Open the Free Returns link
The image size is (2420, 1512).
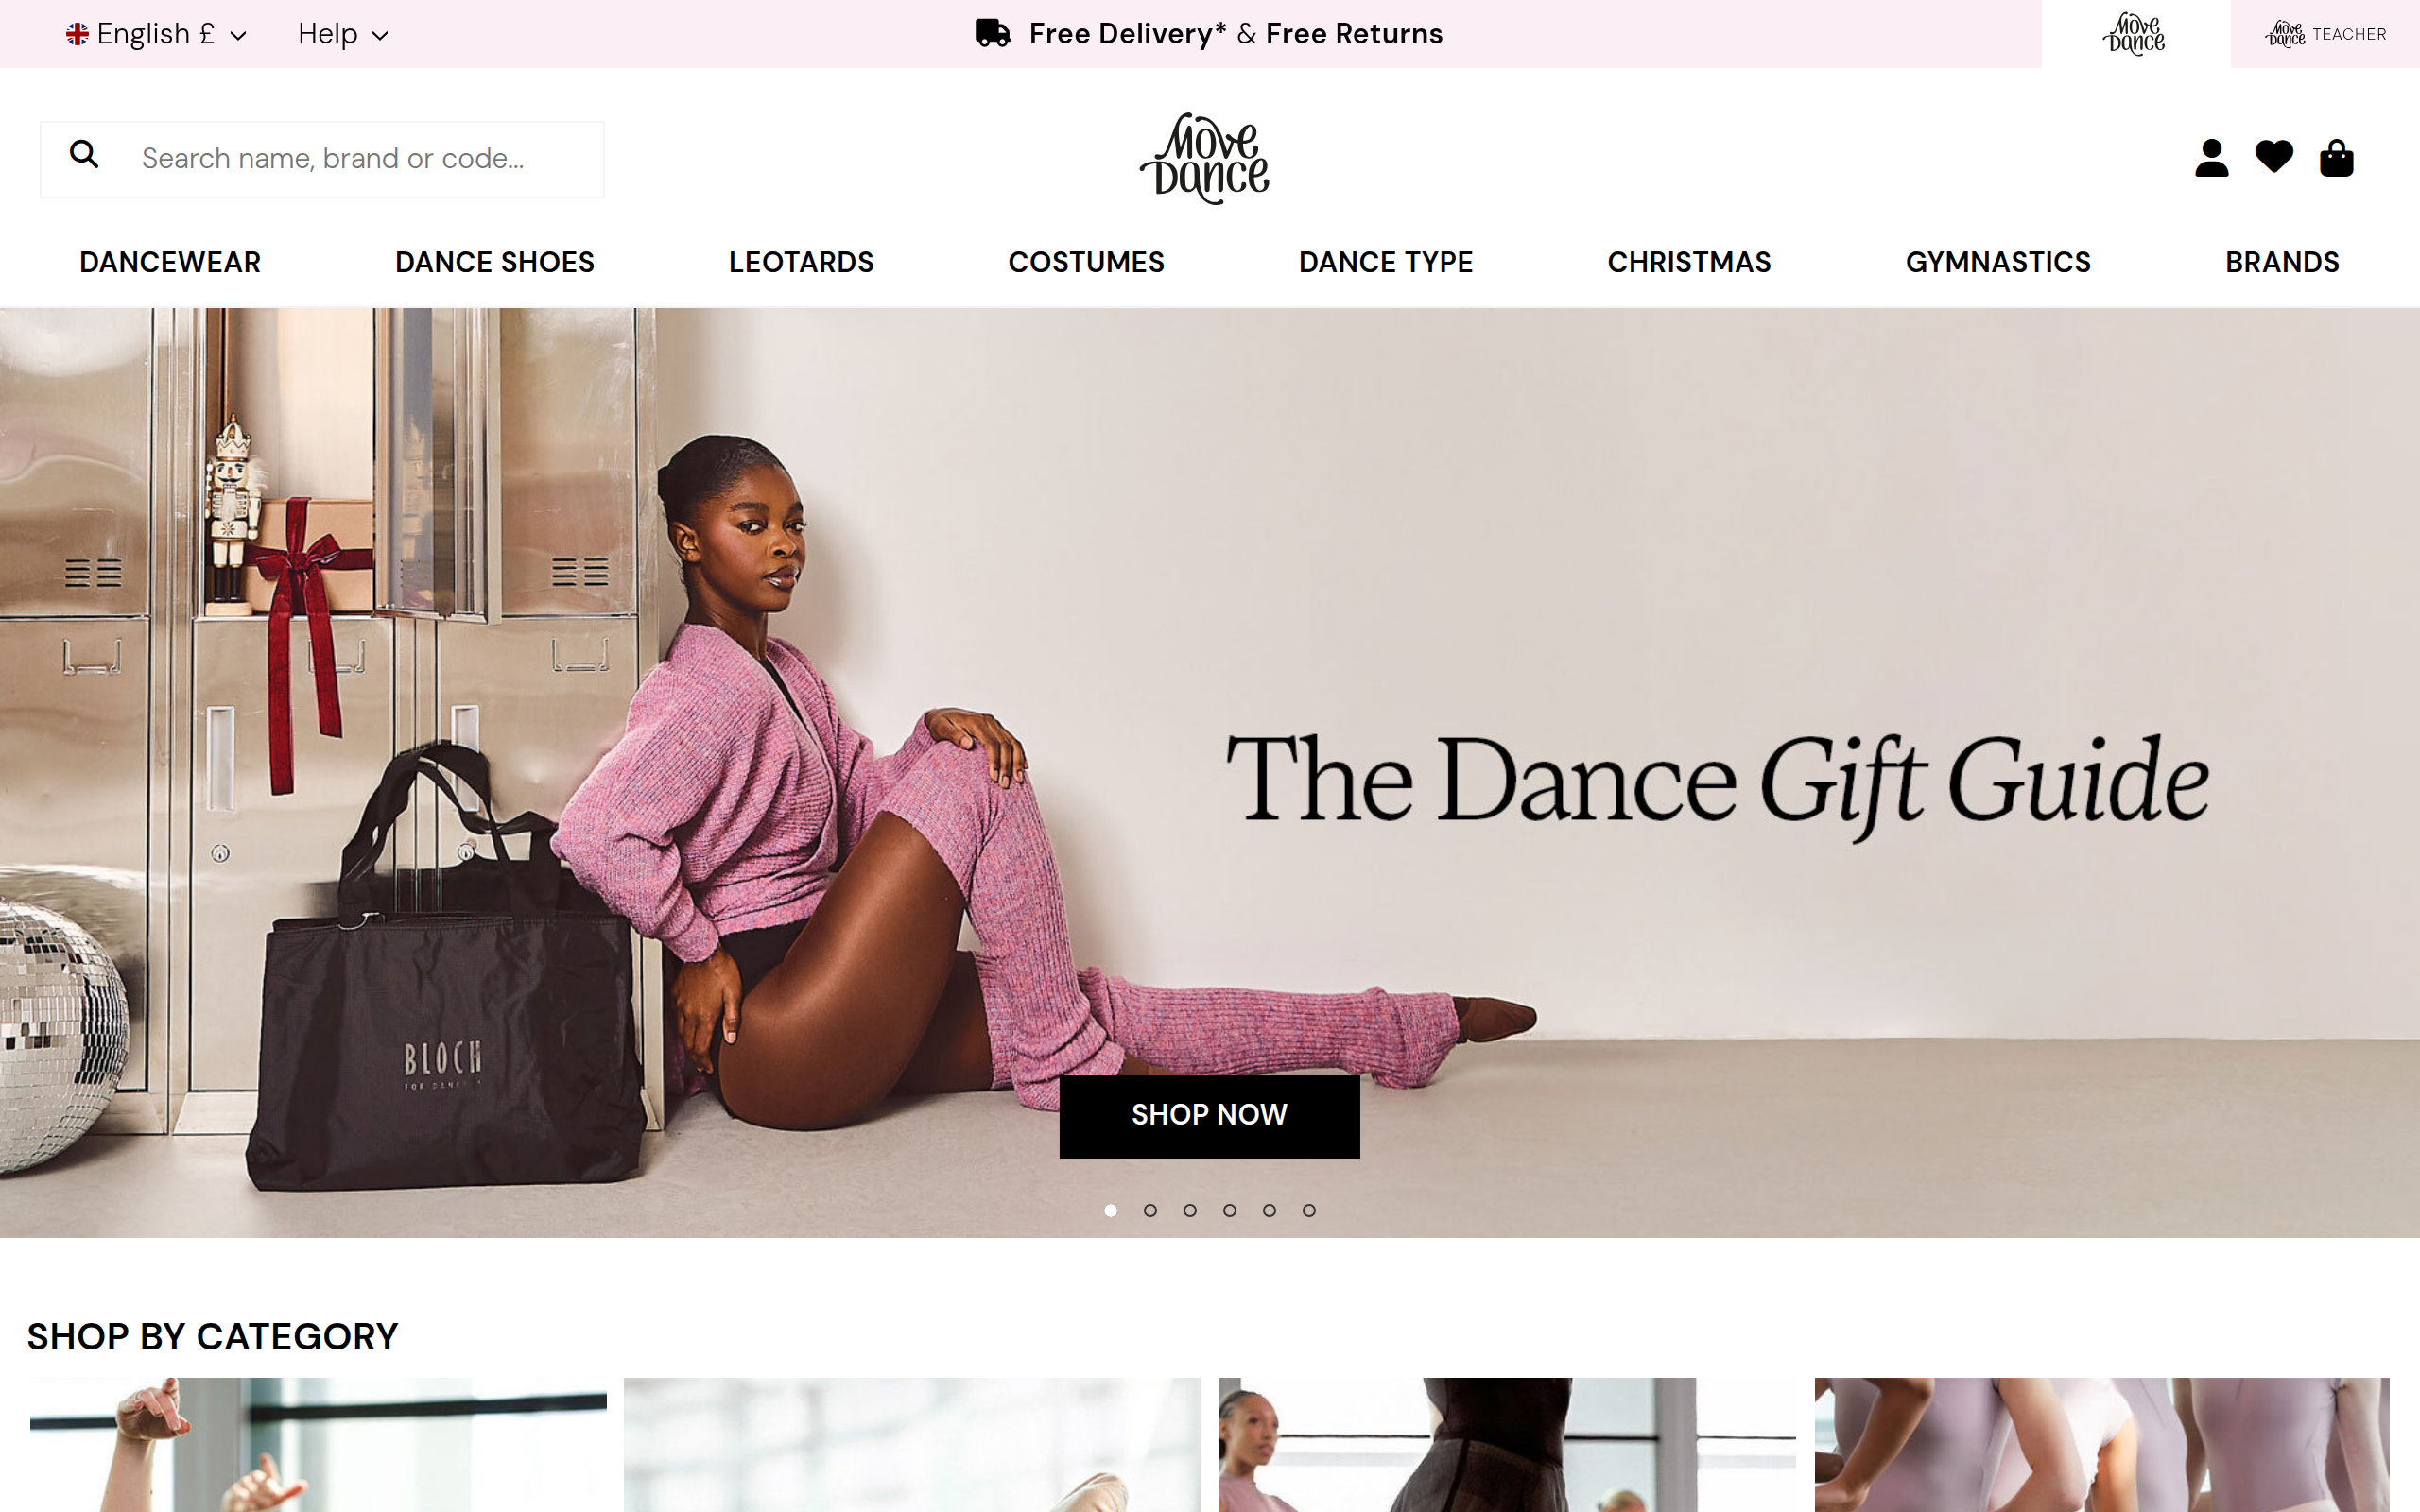[1354, 33]
